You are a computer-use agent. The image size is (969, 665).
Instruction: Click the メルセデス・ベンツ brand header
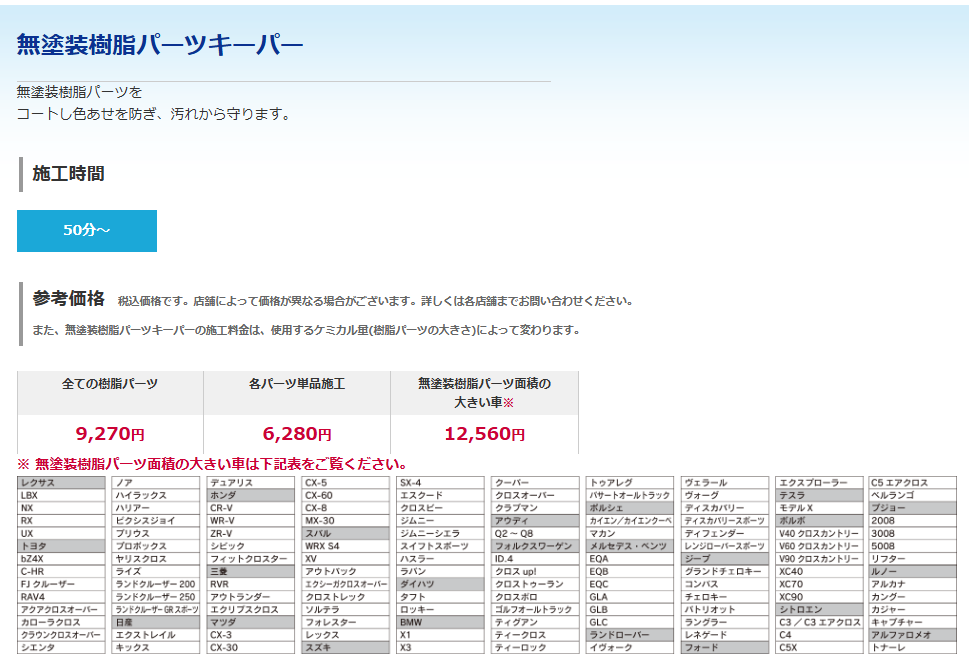coord(628,546)
